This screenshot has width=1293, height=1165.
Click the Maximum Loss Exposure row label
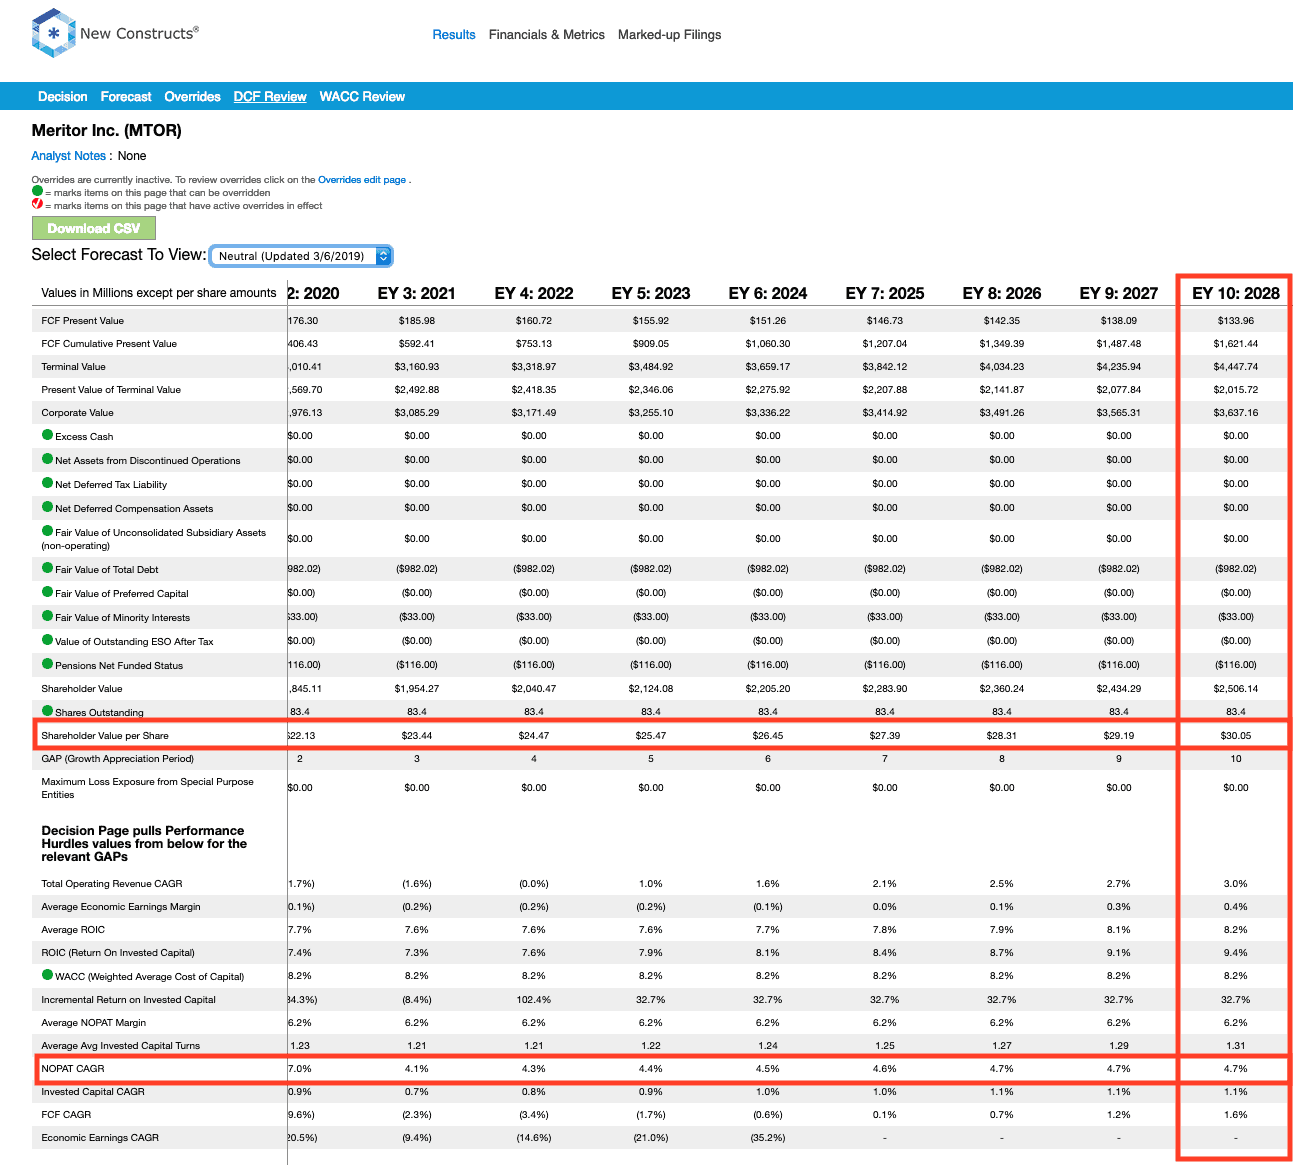coord(147,788)
